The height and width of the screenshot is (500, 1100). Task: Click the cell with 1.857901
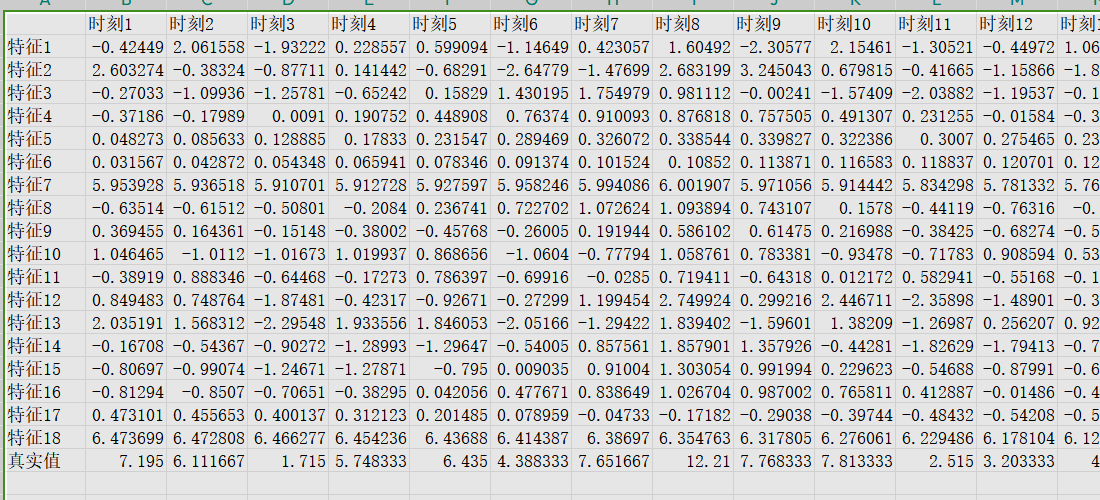(x=692, y=346)
